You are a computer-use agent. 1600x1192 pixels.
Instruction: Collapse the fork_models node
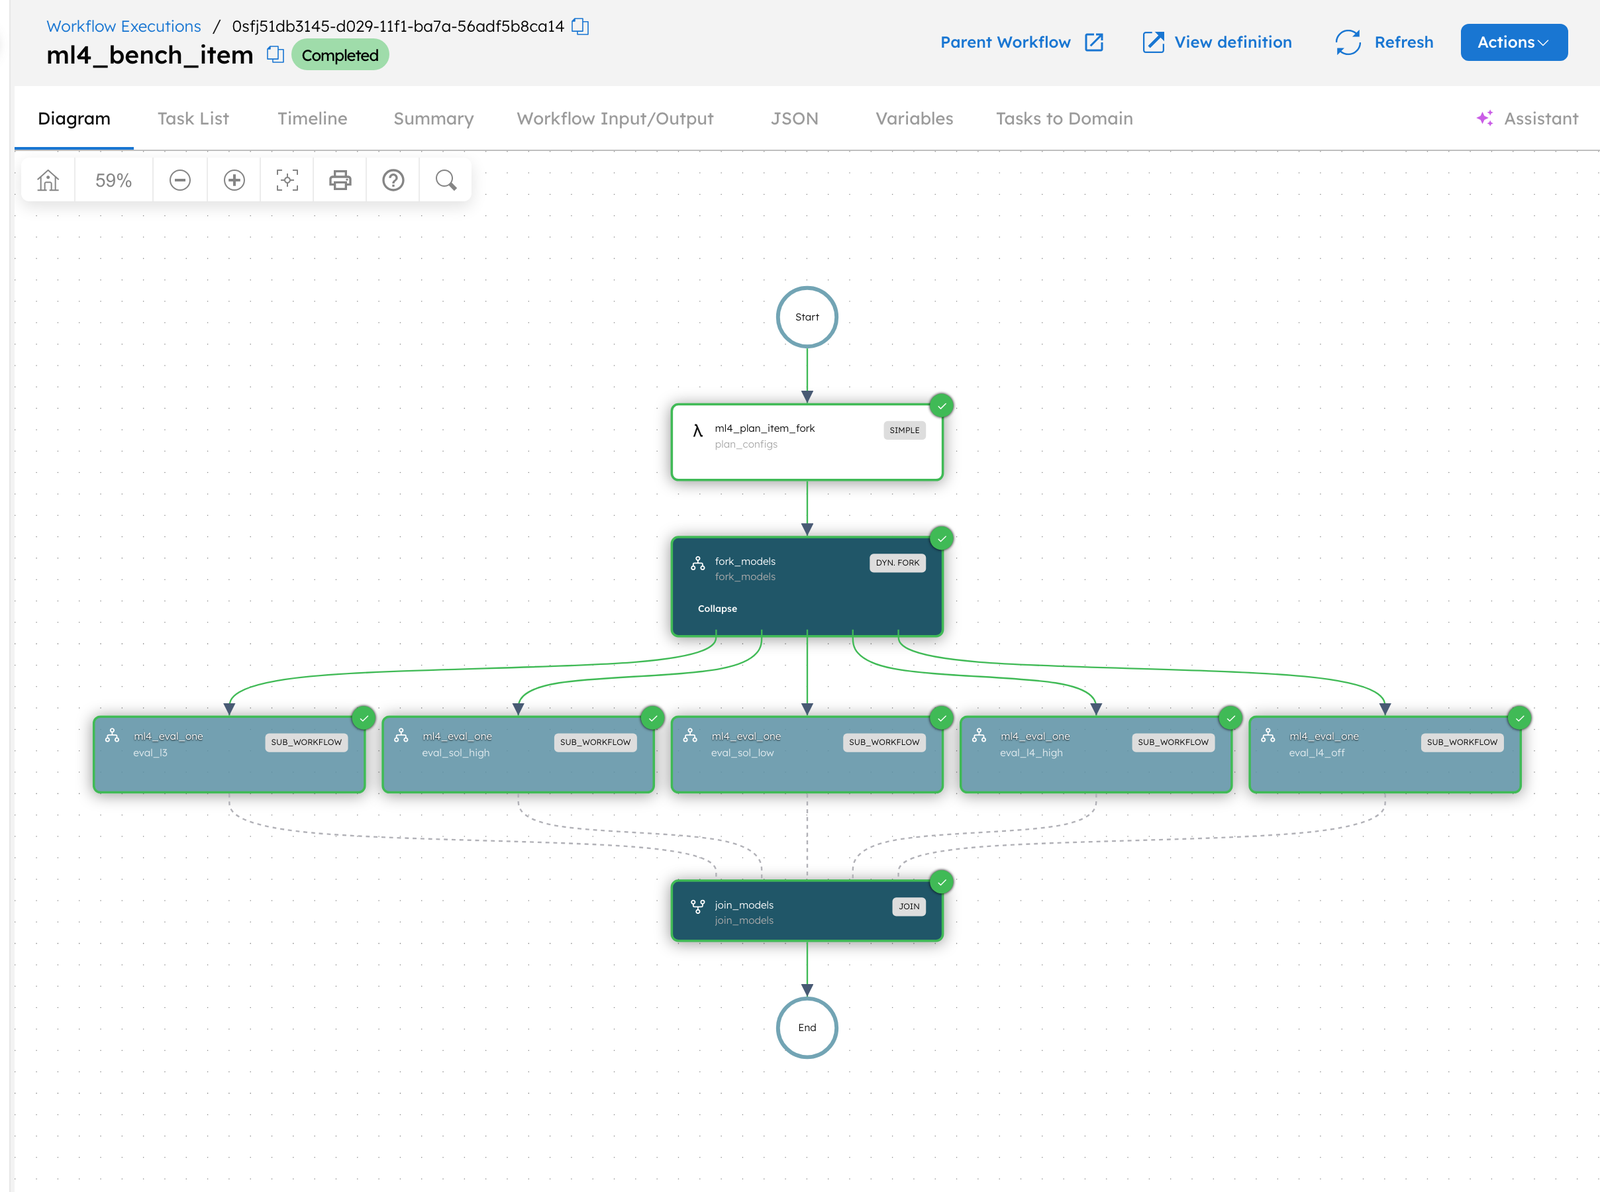[717, 608]
